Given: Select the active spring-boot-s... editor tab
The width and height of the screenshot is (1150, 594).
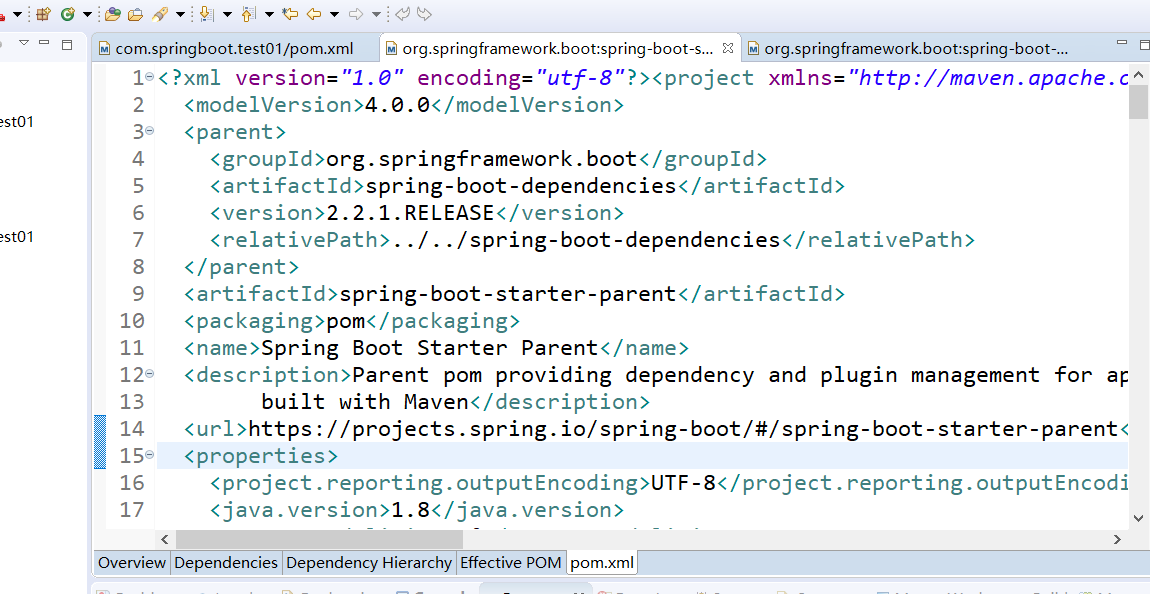Looking at the screenshot, I should tap(558, 48).
